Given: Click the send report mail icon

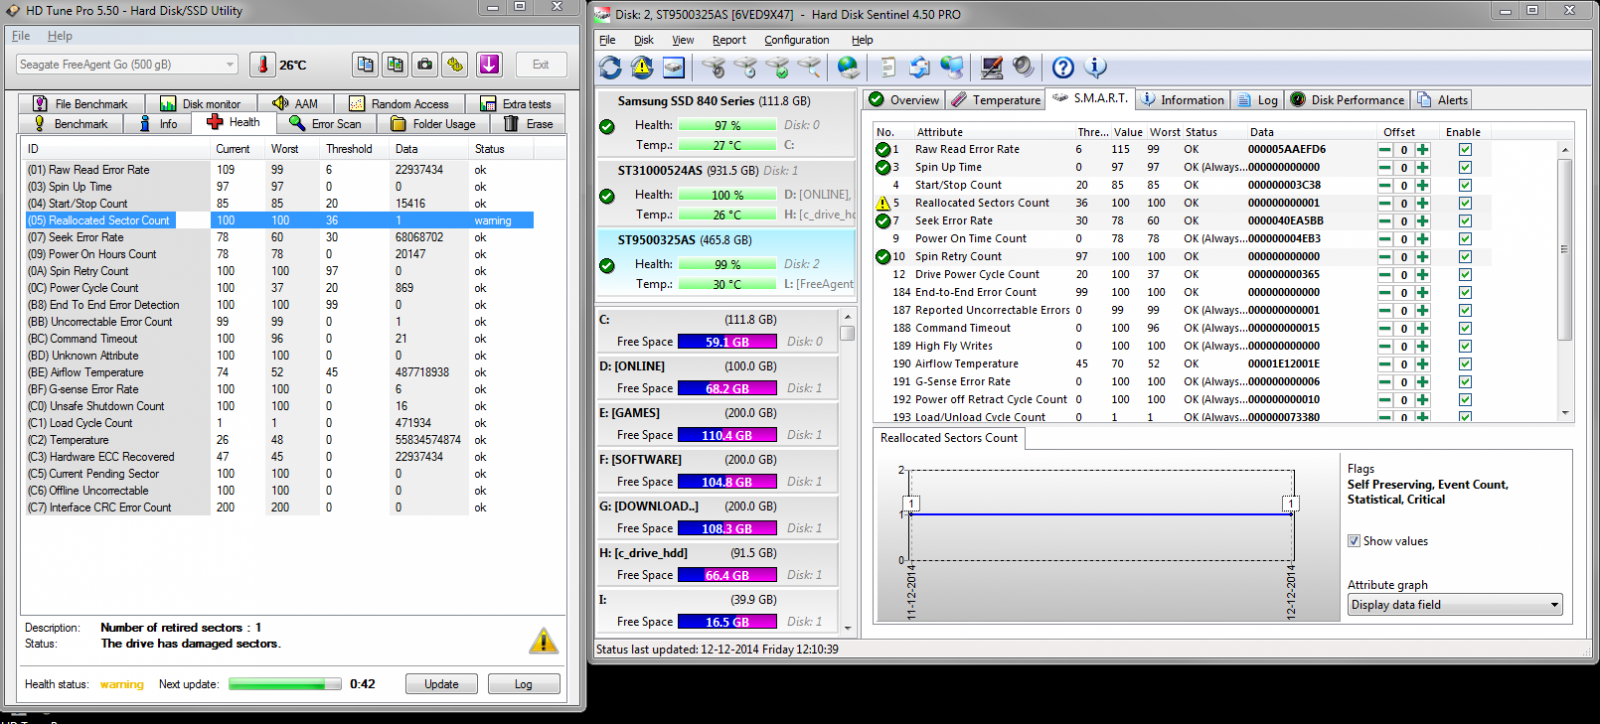Looking at the screenshot, I should click(x=920, y=67).
